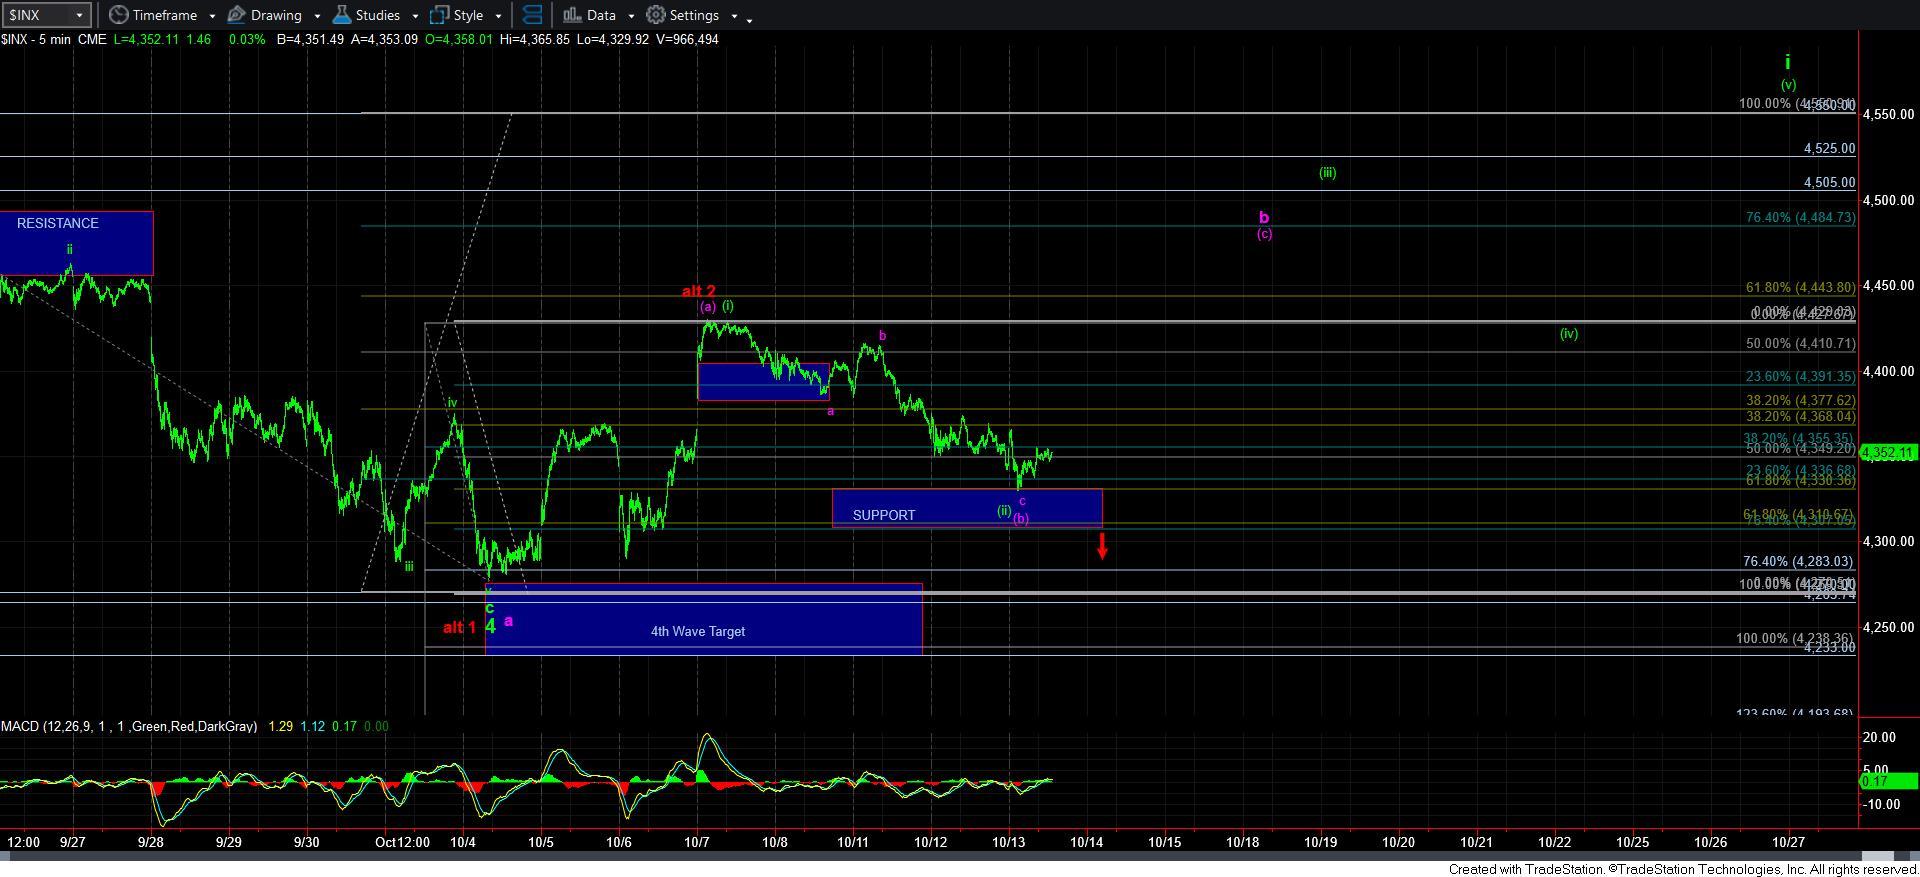Click the Hi=4,365.85 status value
This screenshot has height=877, width=1920.
click(533, 39)
